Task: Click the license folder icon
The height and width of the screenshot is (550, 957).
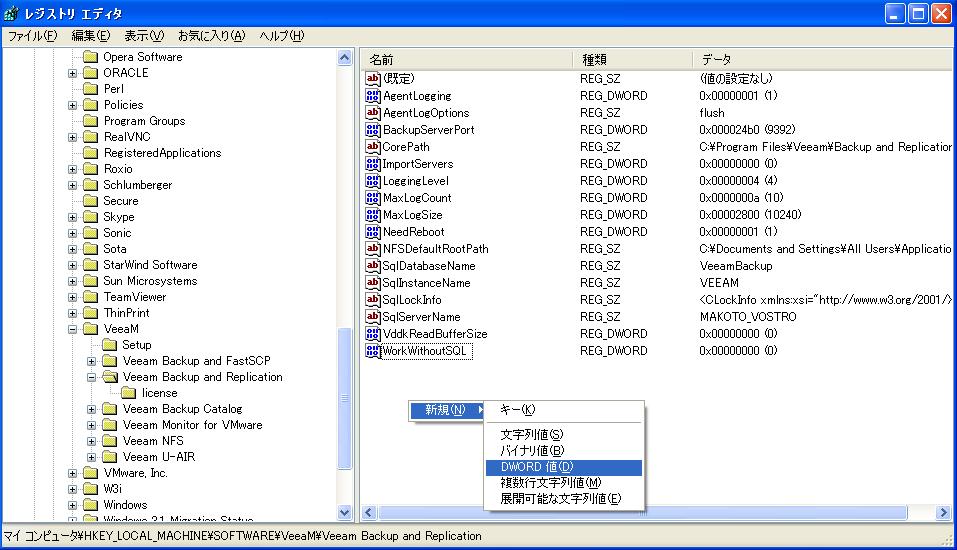Action: 129,393
